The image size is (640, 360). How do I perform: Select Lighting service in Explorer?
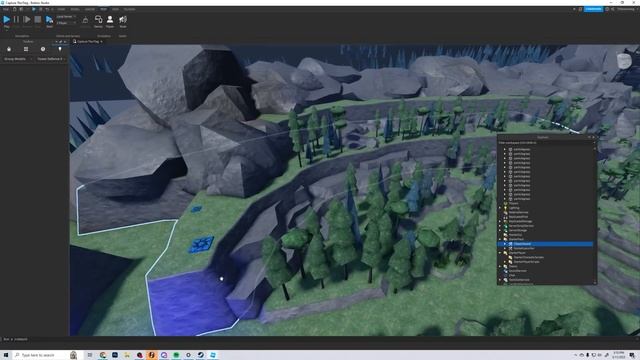coord(514,208)
